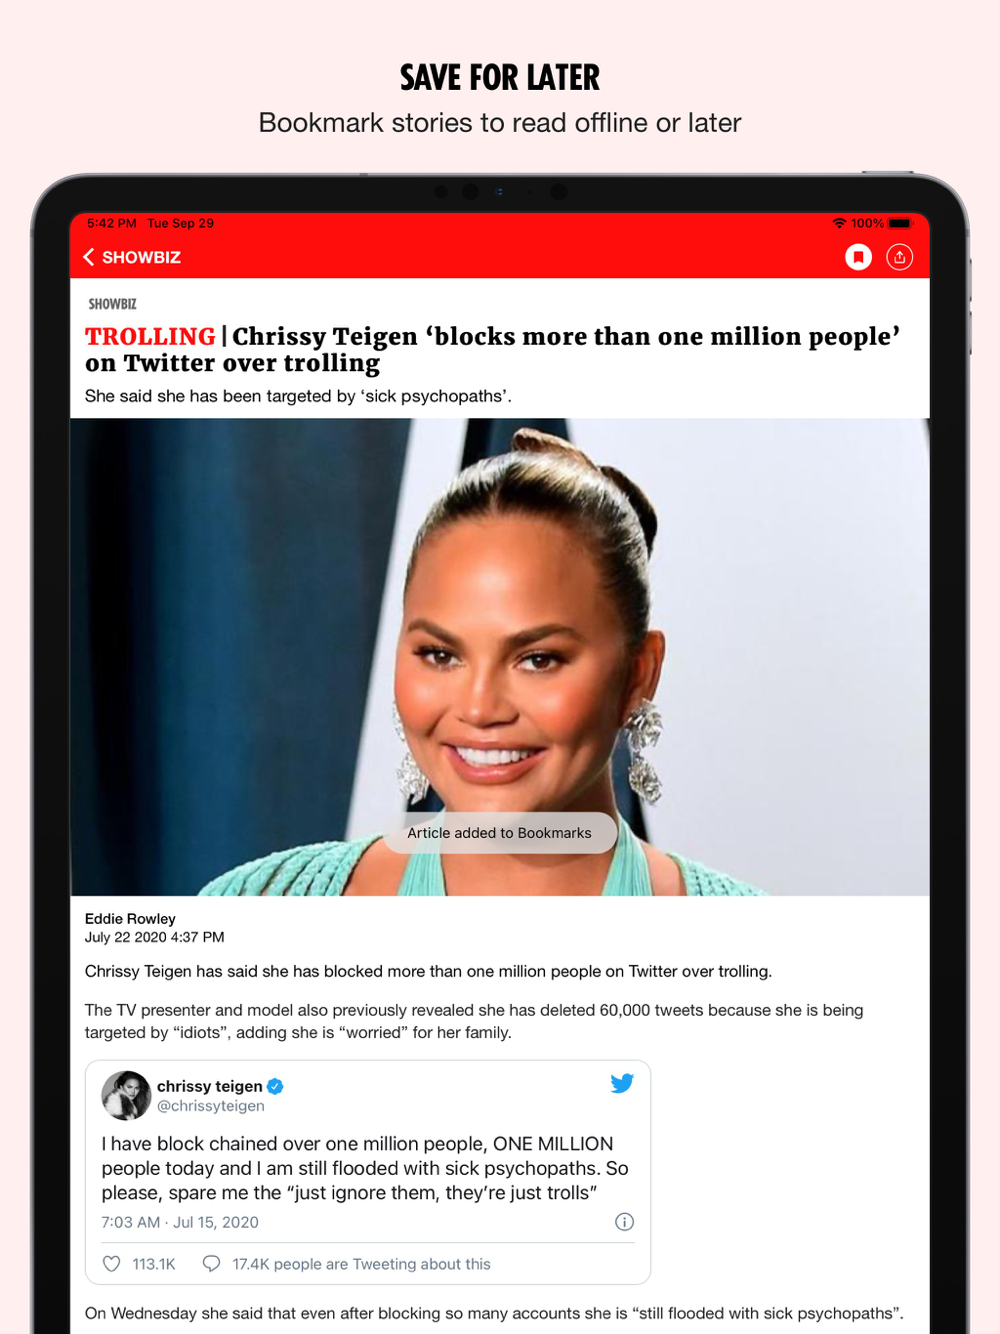Go back using the chevron arrow
The width and height of the screenshot is (1000, 1334).
(x=89, y=257)
